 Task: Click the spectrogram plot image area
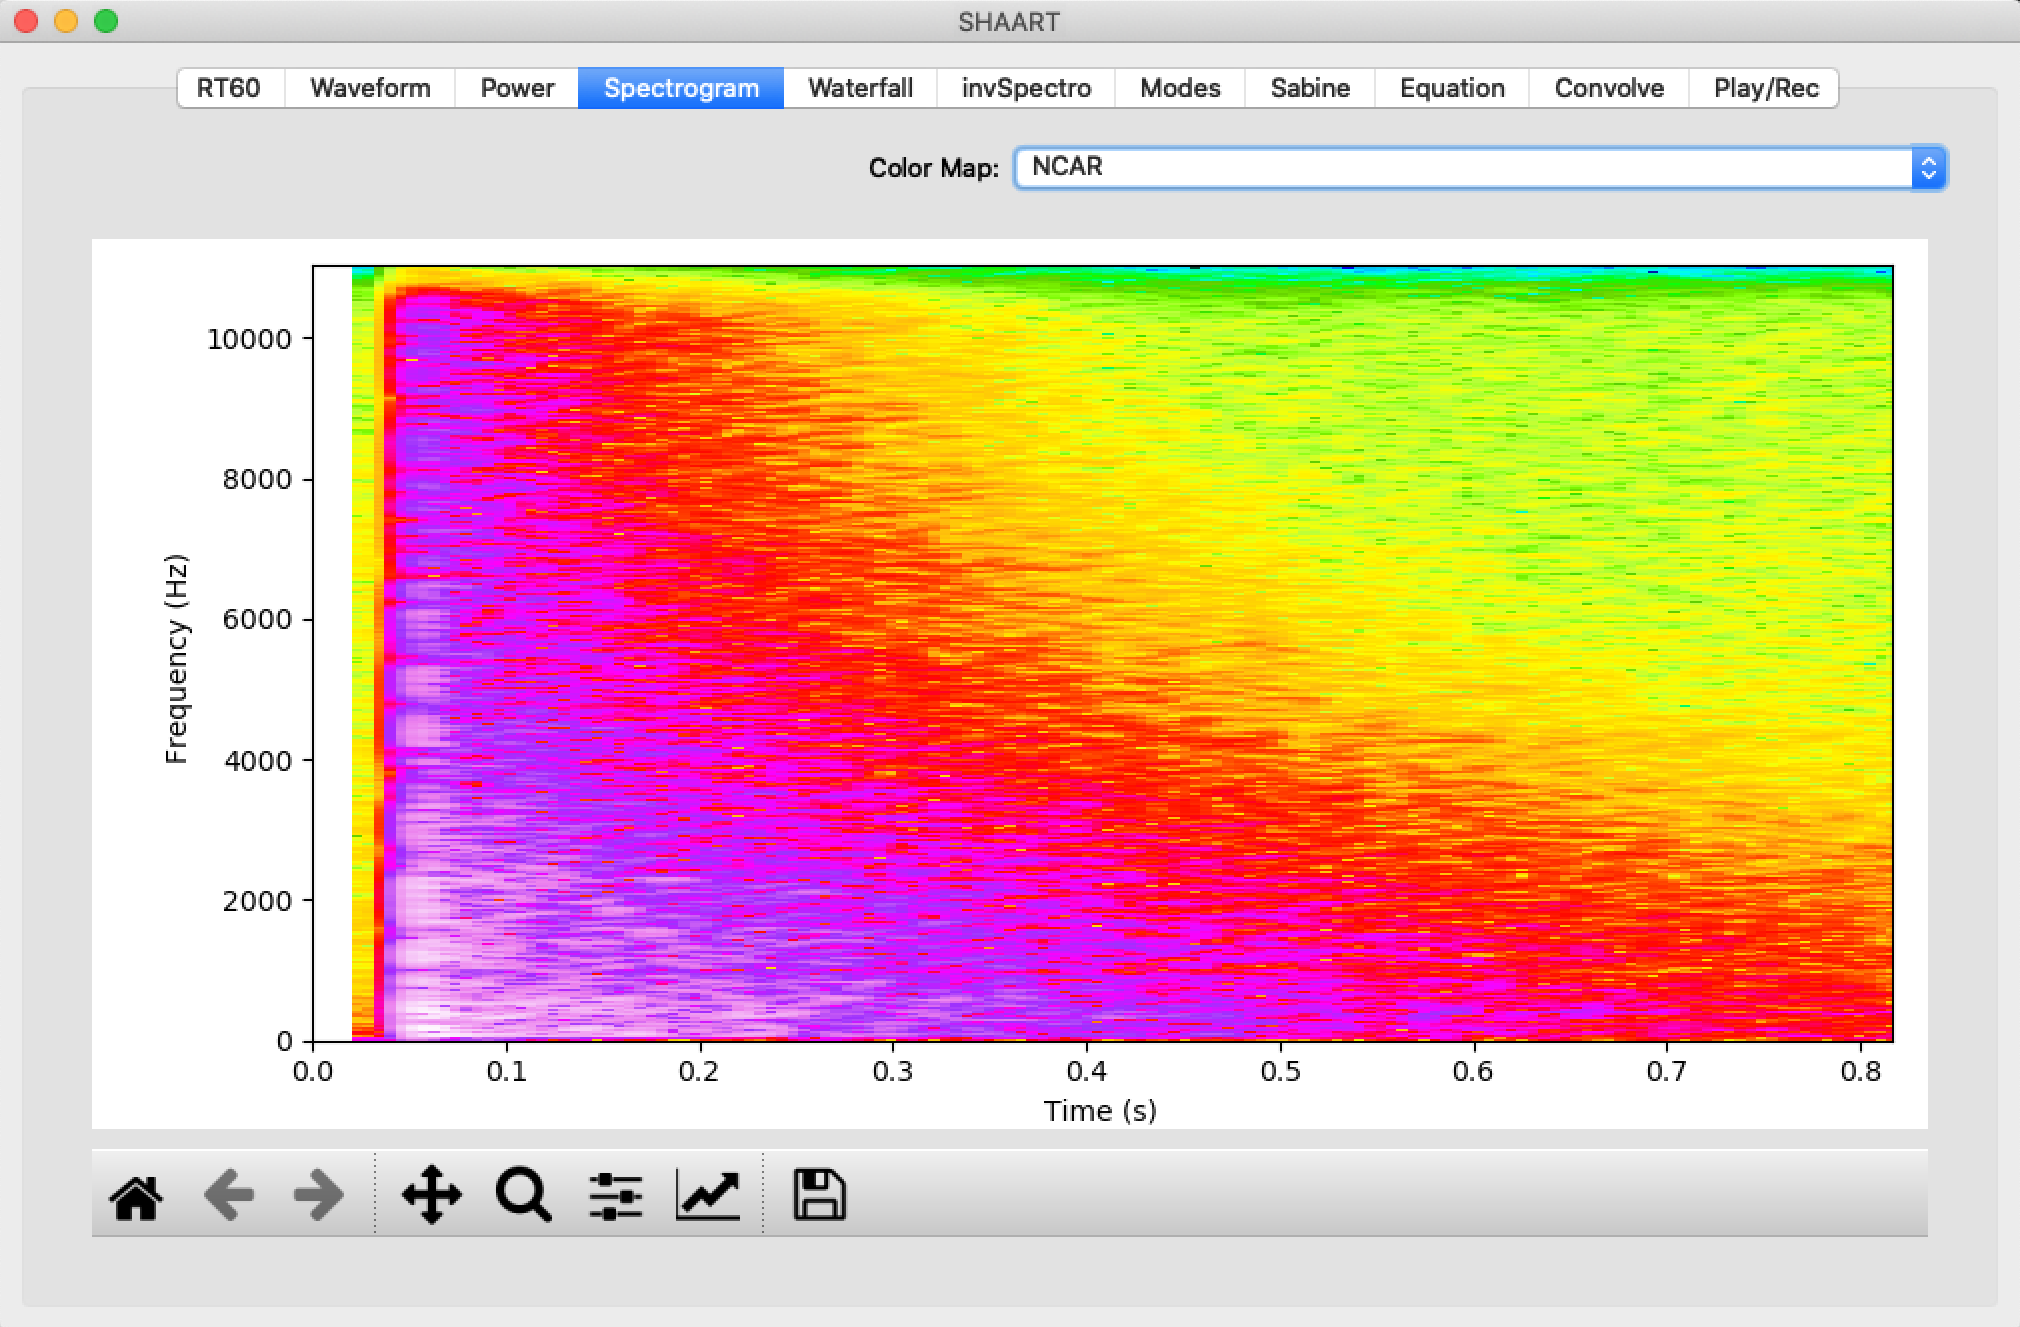(1103, 654)
